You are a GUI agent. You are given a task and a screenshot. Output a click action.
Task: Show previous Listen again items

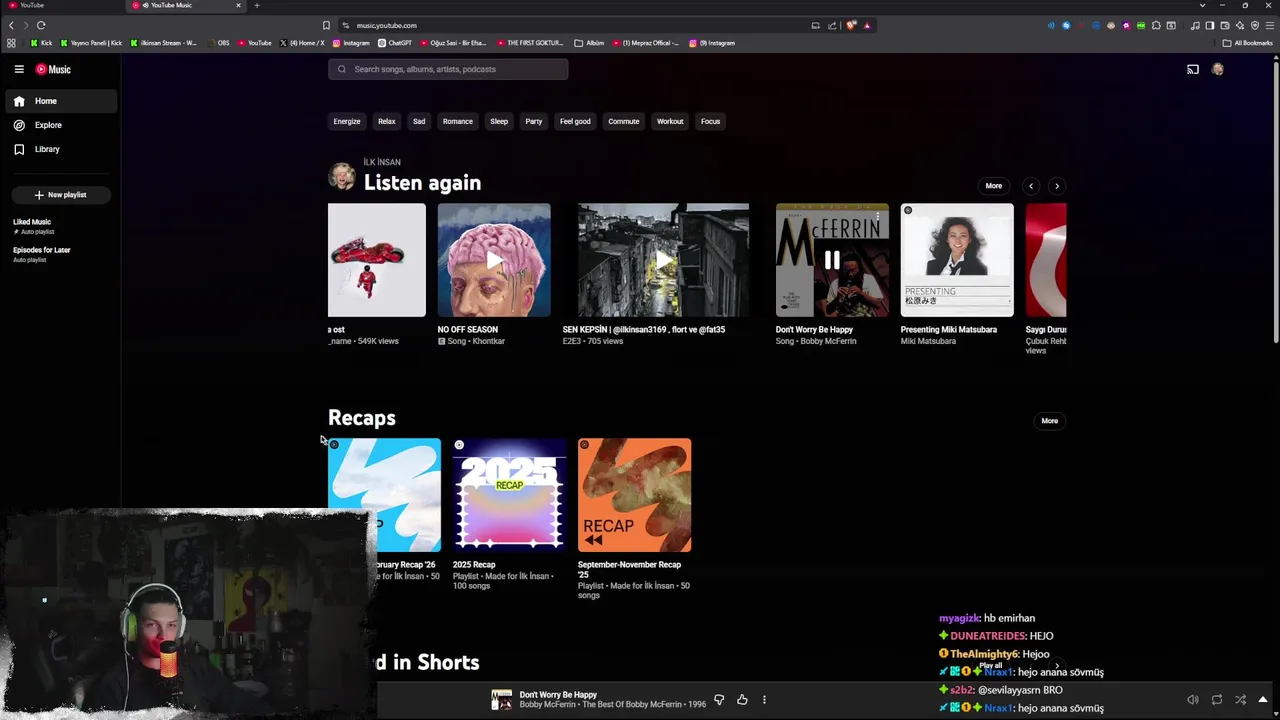(x=1031, y=186)
